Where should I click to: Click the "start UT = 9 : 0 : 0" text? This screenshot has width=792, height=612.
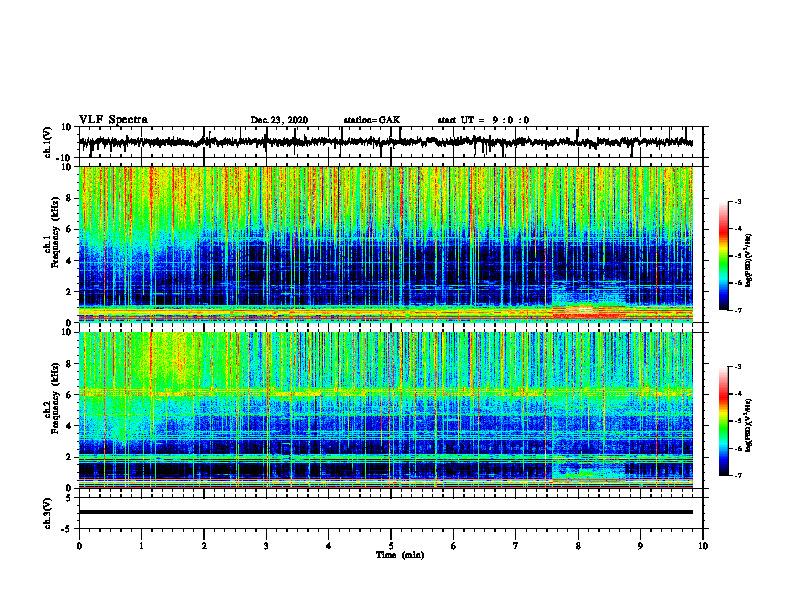click(483, 120)
